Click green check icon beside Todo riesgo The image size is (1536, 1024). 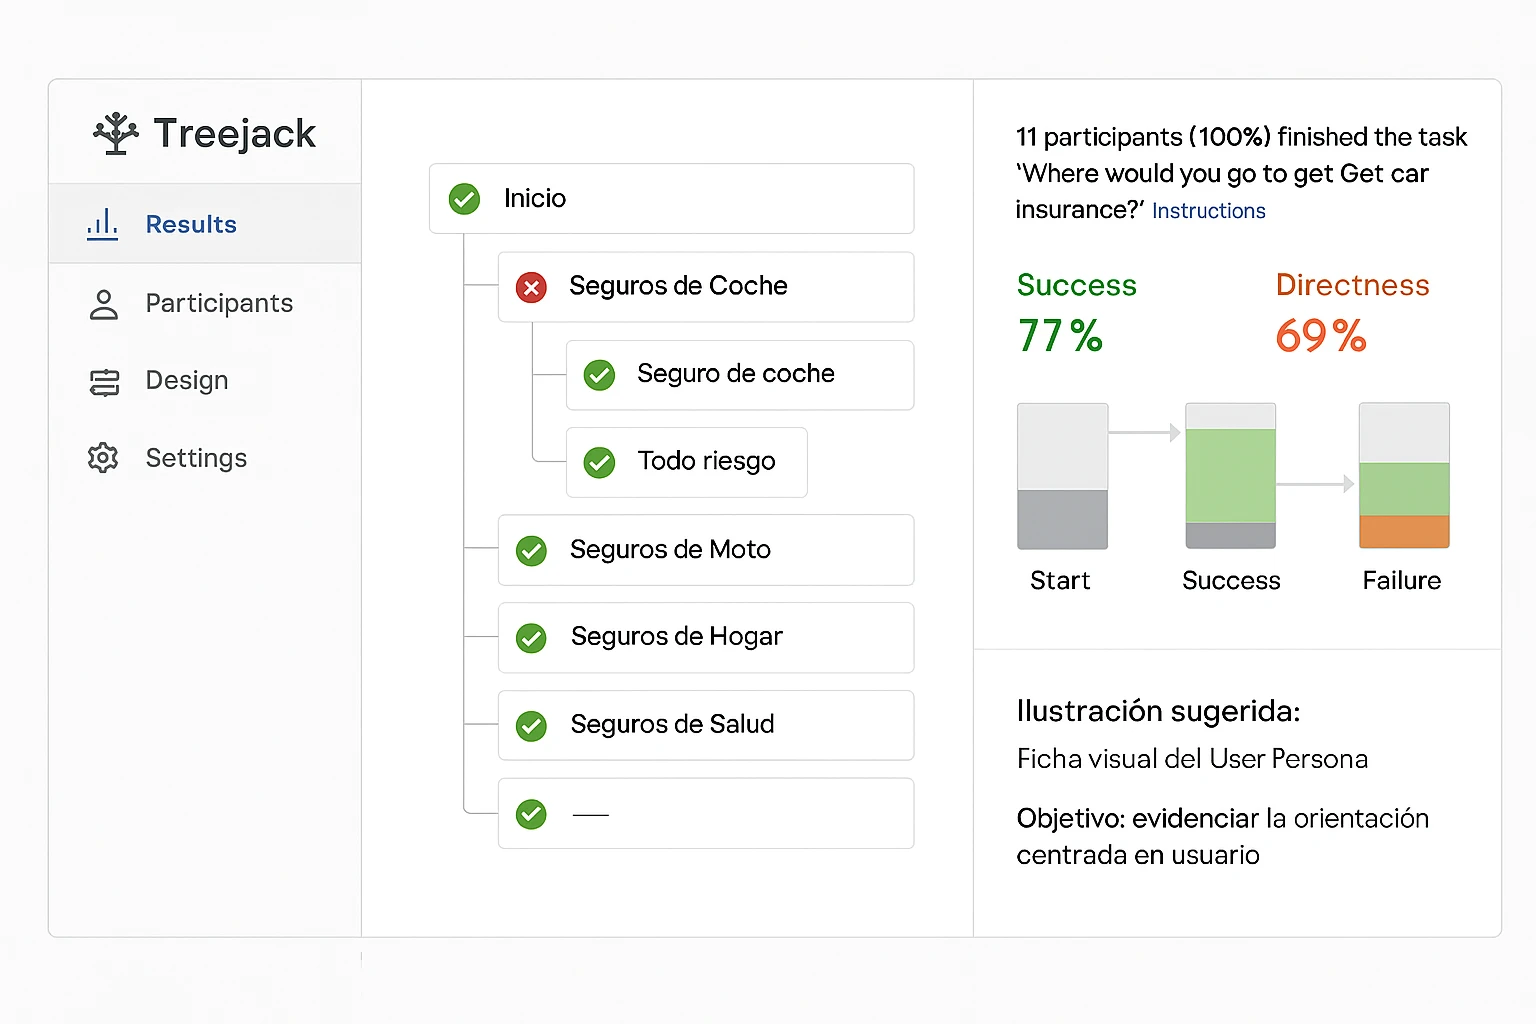[x=599, y=463]
